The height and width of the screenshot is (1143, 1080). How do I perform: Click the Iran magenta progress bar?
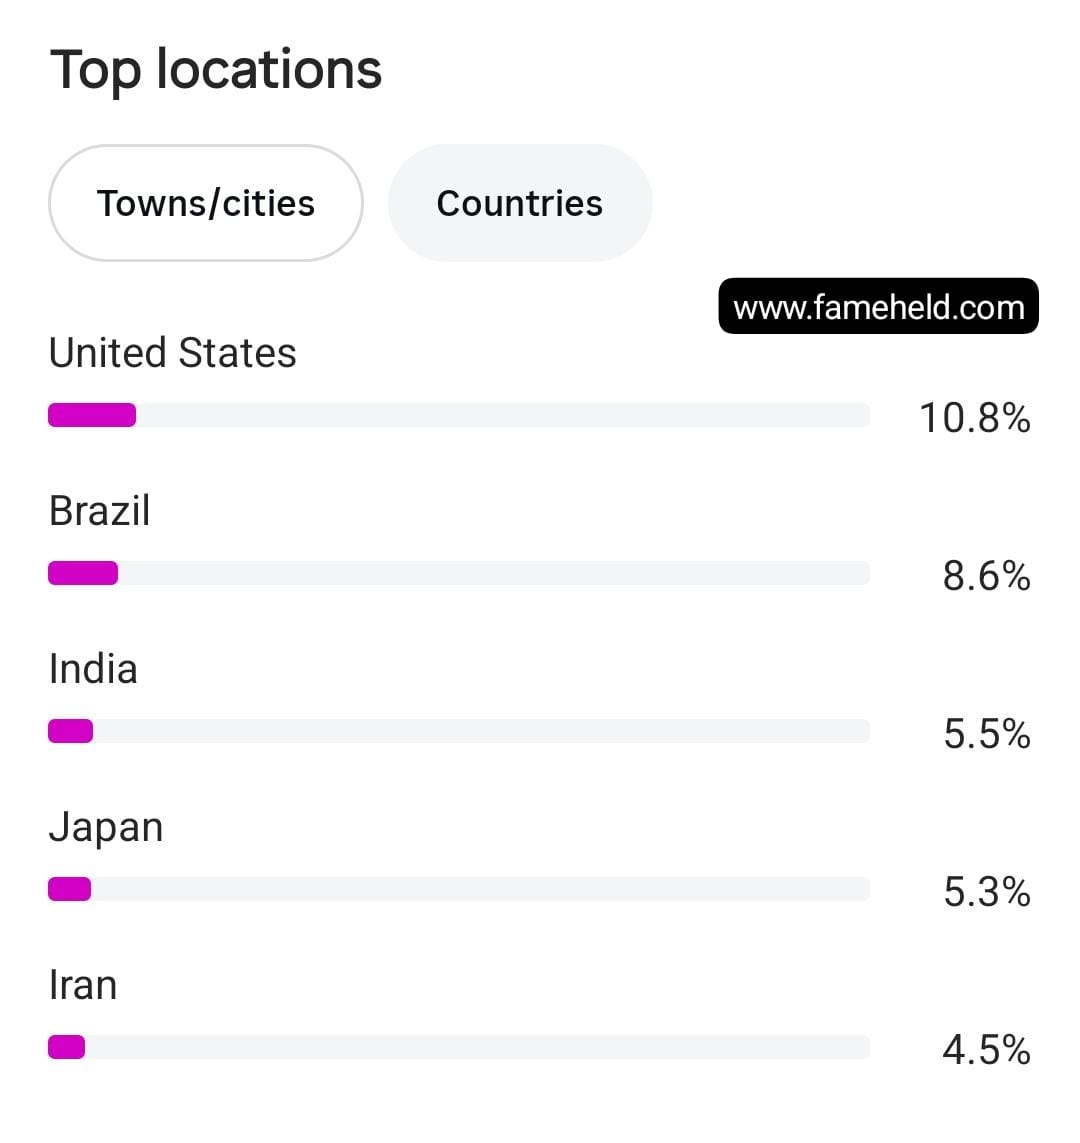click(x=66, y=1048)
